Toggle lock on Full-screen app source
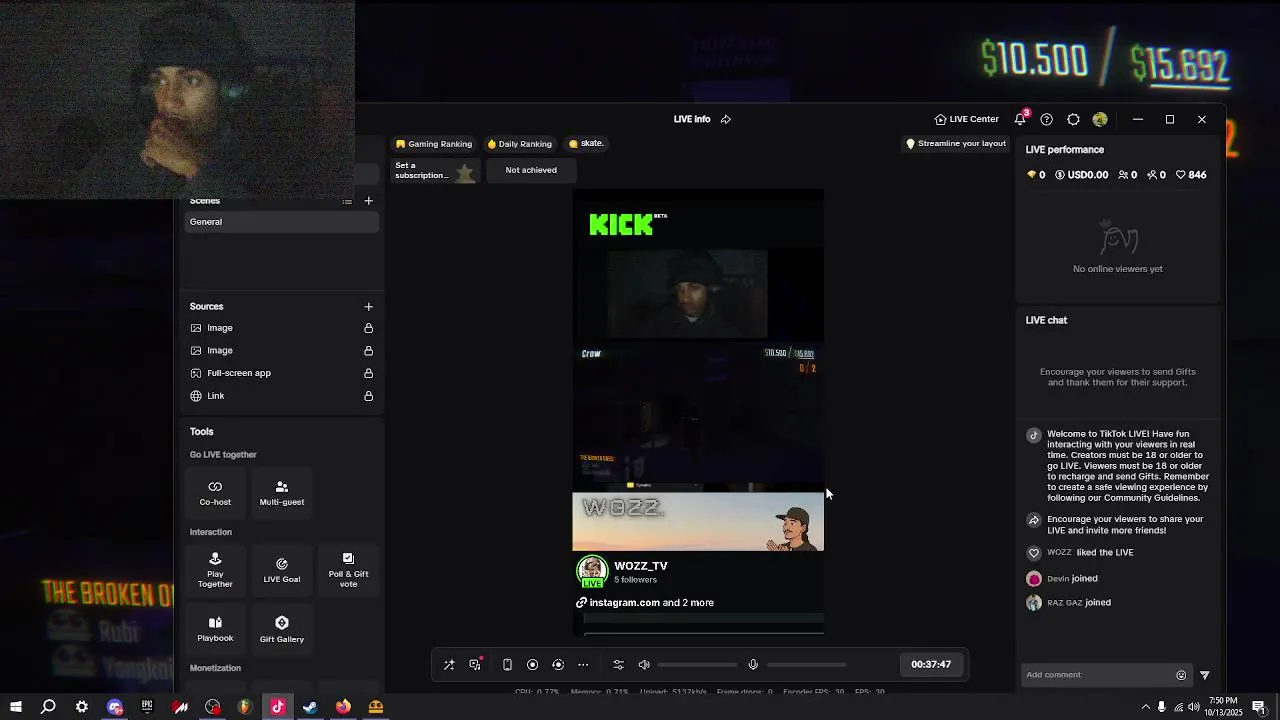This screenshot has width=1280, height=720. coord(368,373)
